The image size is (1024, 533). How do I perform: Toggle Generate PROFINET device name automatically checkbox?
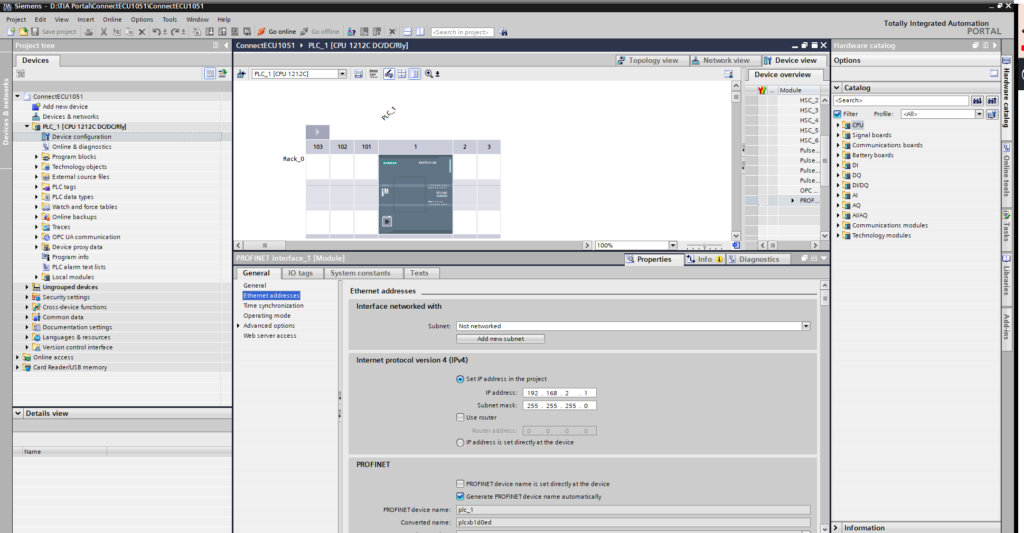click(x=460, y=496)
